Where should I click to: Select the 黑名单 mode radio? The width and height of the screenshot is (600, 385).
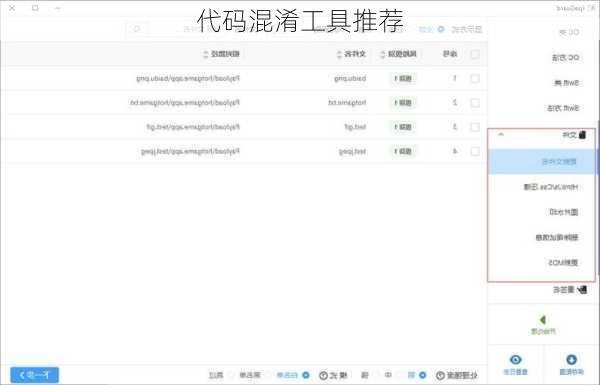pyautogui.click(x=267, y=375)
